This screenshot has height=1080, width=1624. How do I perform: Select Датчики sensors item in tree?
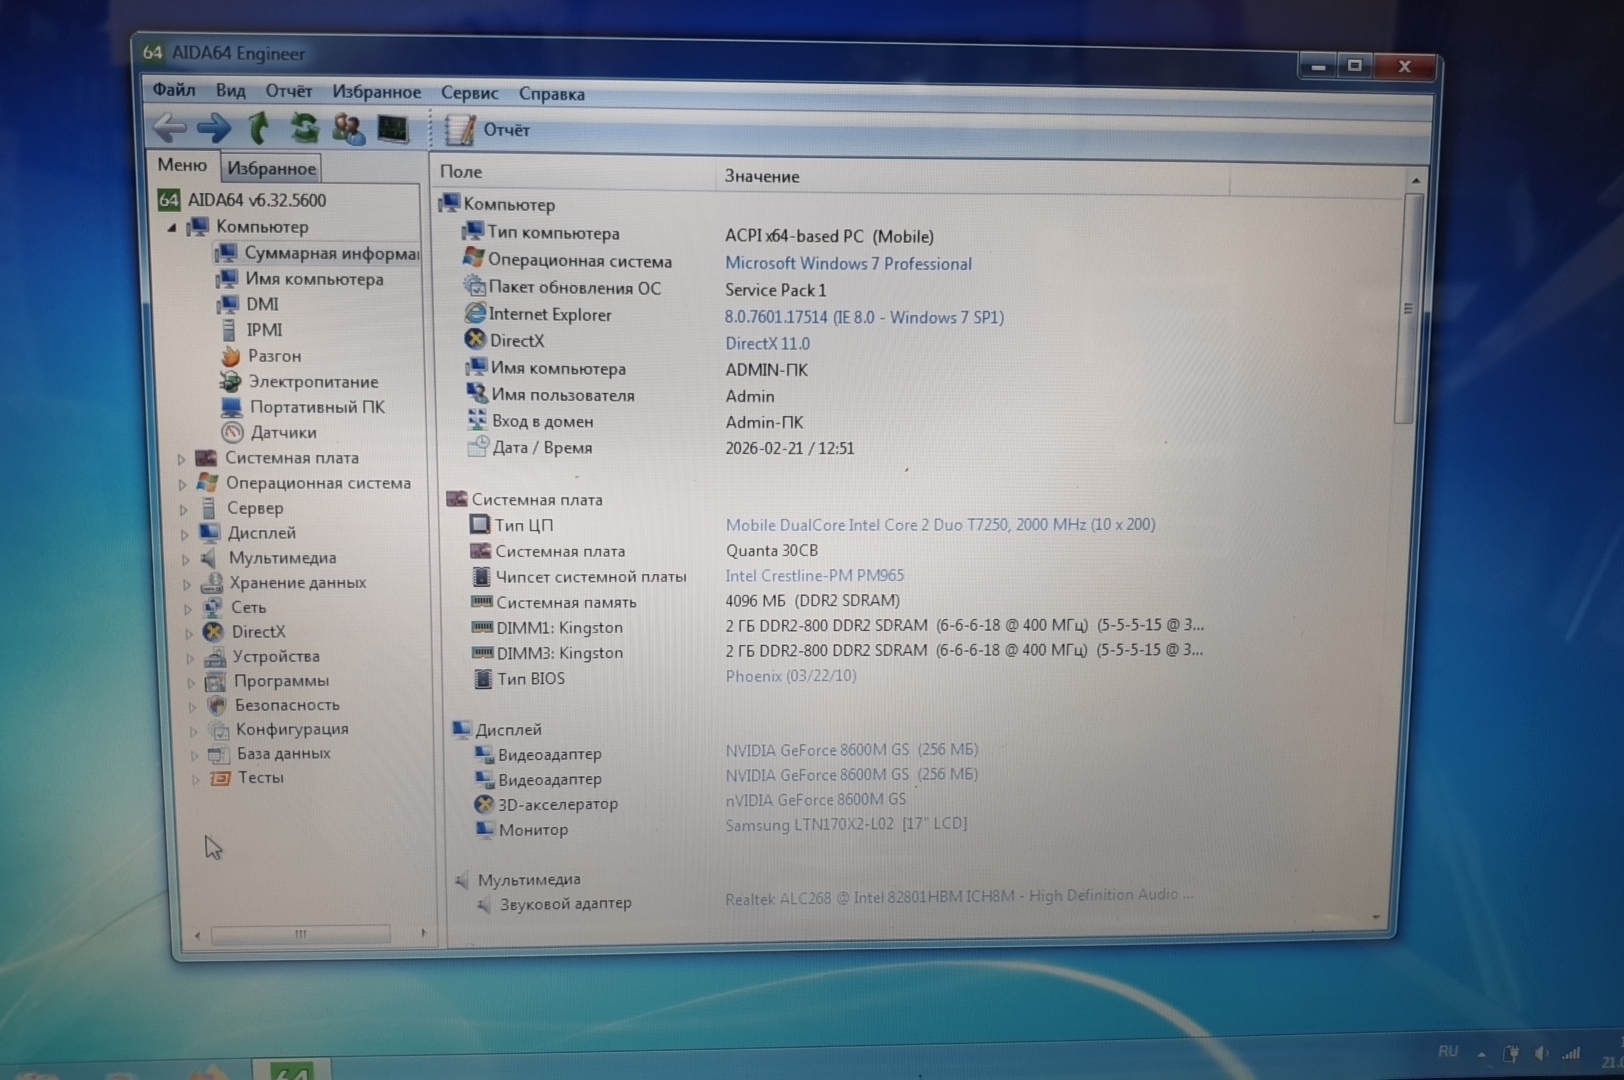pos(283,432)
